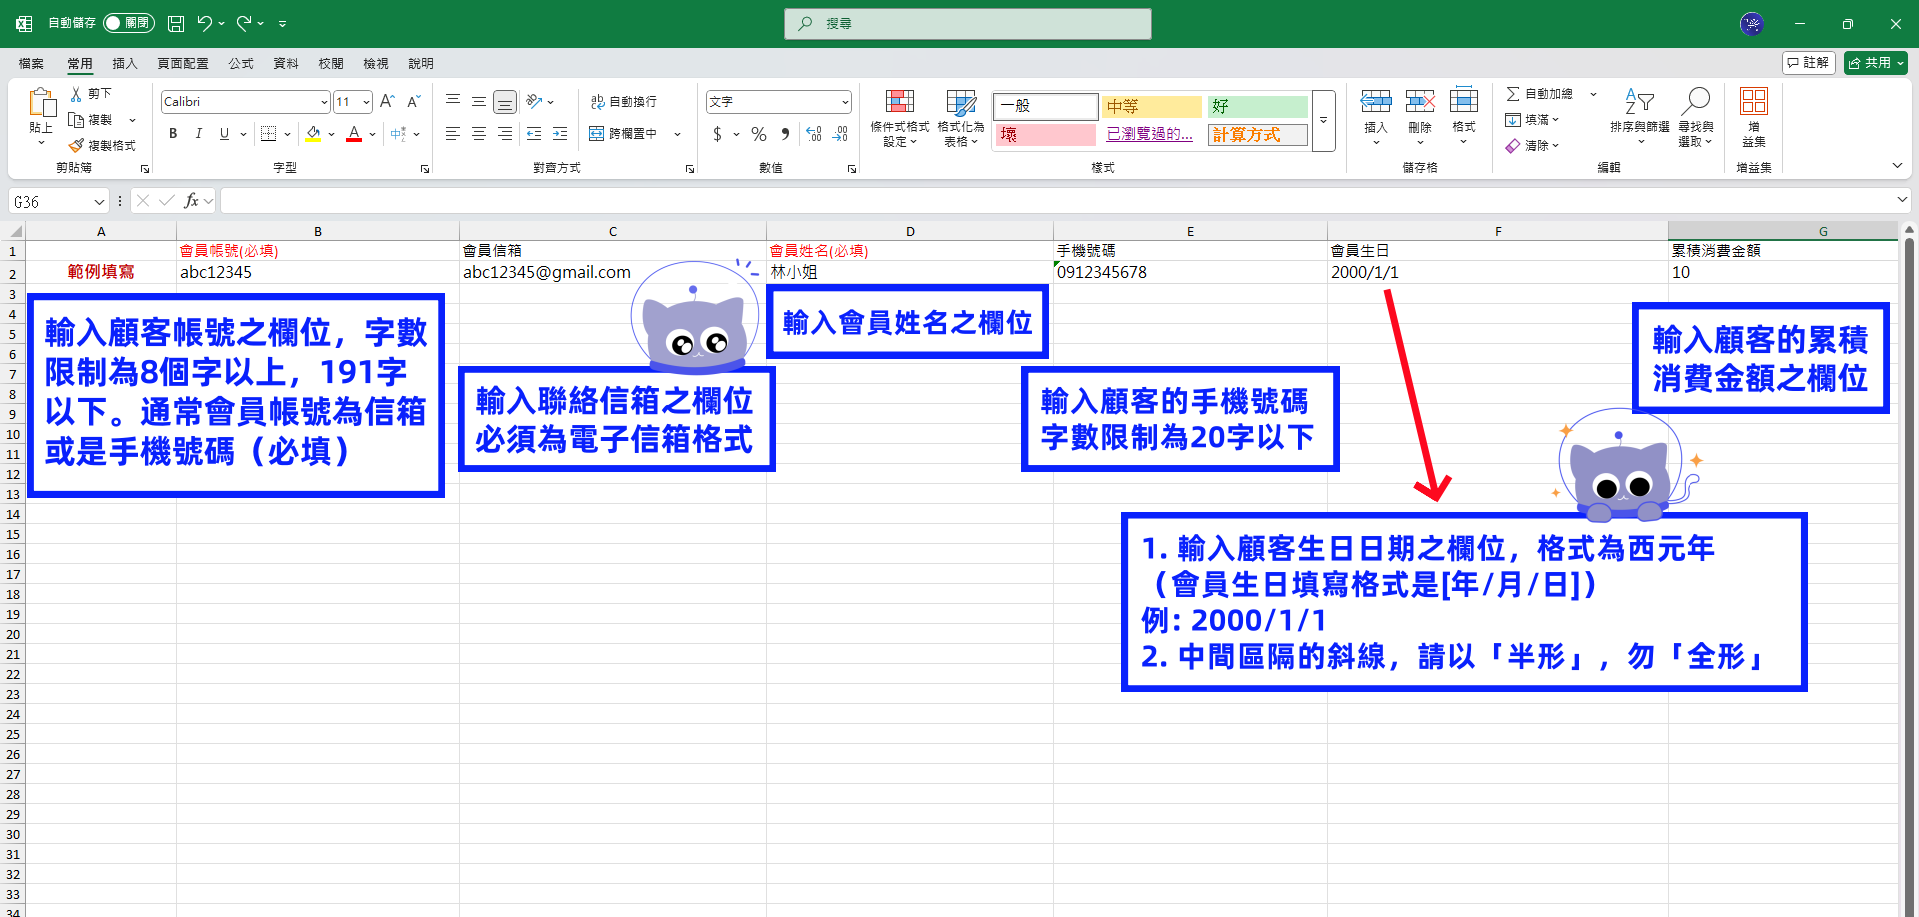The width and height of the screenshot is (1919, 917).
Task: Open the font size dropdown
Action: click(x=366, y=102)
